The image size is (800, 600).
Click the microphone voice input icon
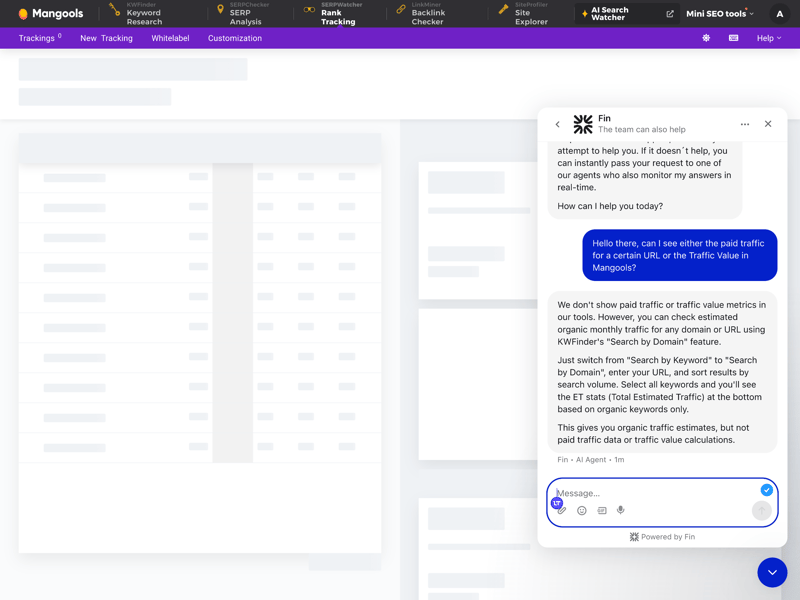[x=621, y=511]
